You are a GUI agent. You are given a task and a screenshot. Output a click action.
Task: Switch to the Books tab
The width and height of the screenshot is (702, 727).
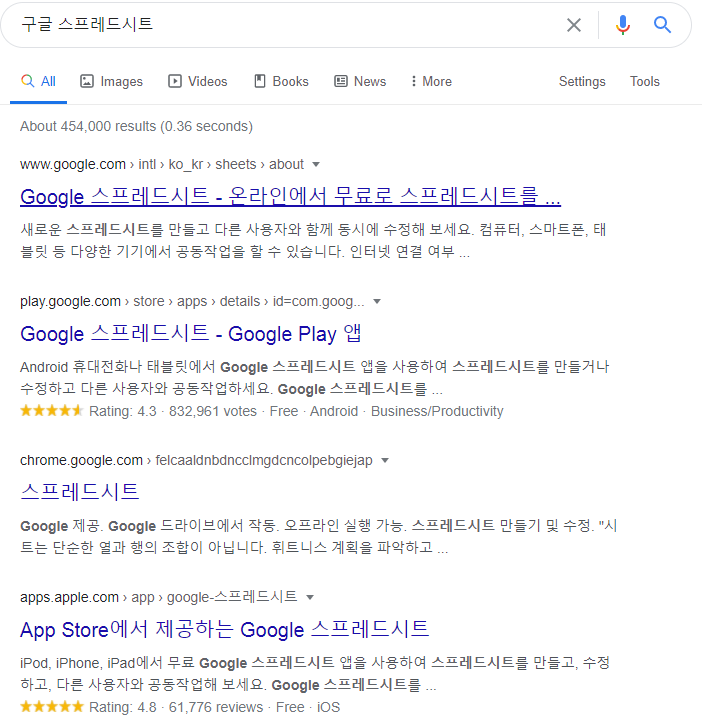[281, 82]
